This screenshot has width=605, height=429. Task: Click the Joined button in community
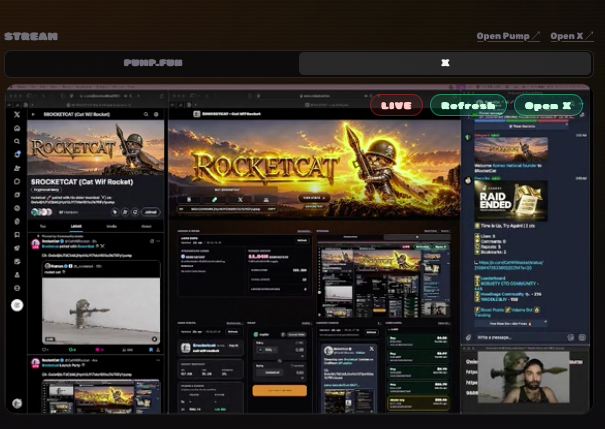point(150,212)
